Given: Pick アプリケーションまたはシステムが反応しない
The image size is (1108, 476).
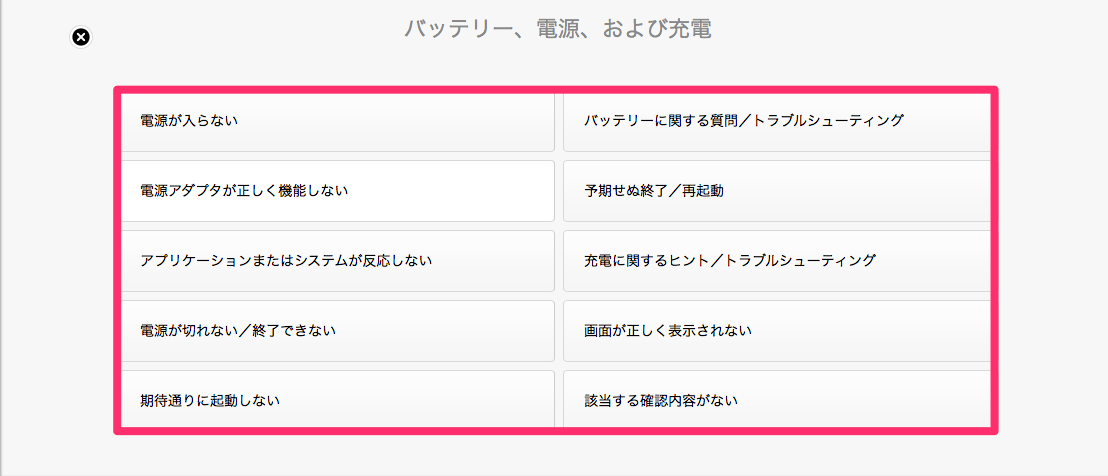Looking at the screenshot, I should tap(338, 261).
